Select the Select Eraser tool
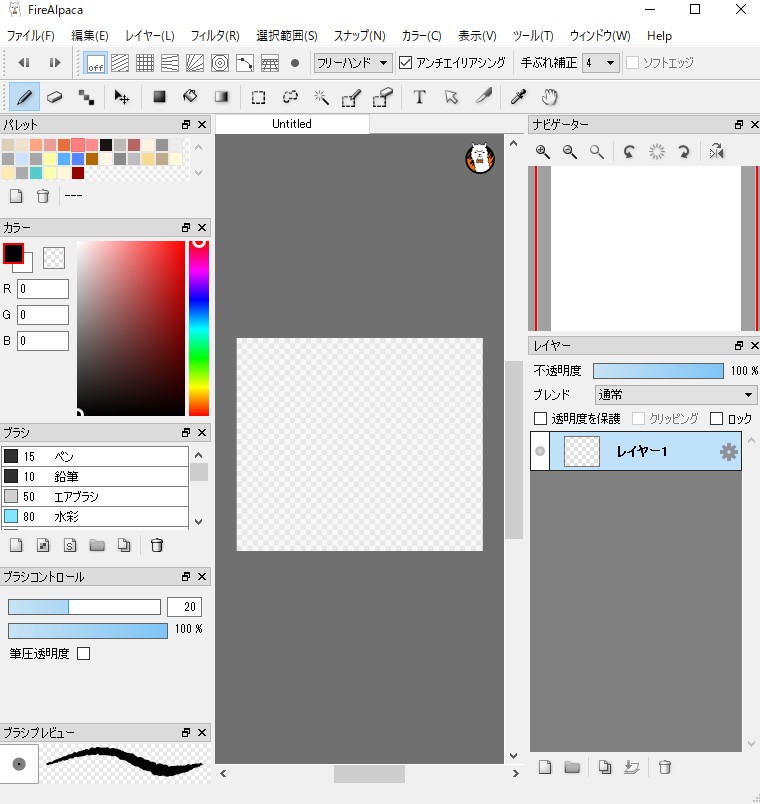This screenshot has width=760, height=804. (x=383, y=97)
